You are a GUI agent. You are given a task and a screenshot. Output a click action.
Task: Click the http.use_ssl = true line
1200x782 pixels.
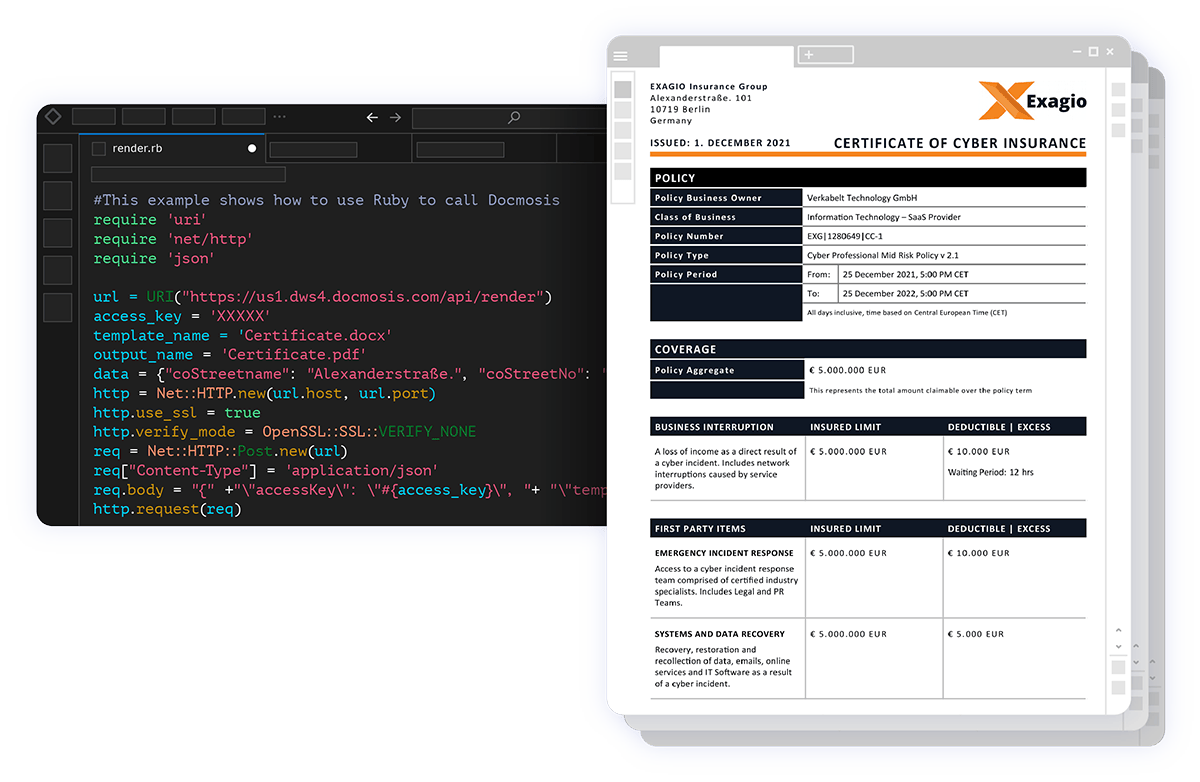[x=176, y=413]
